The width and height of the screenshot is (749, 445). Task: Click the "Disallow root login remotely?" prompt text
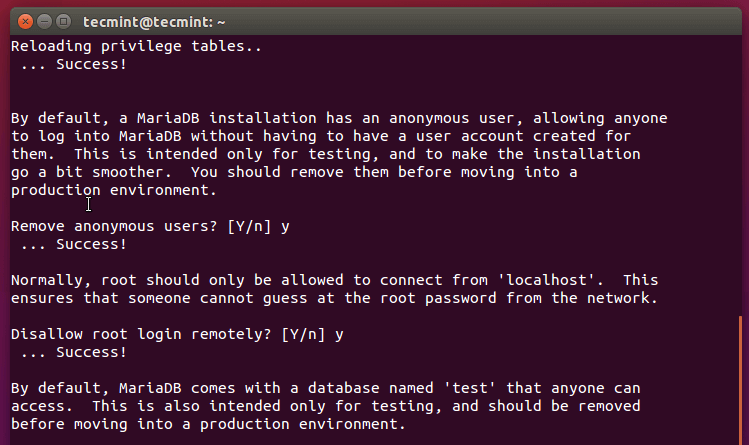tap(140, 334)
